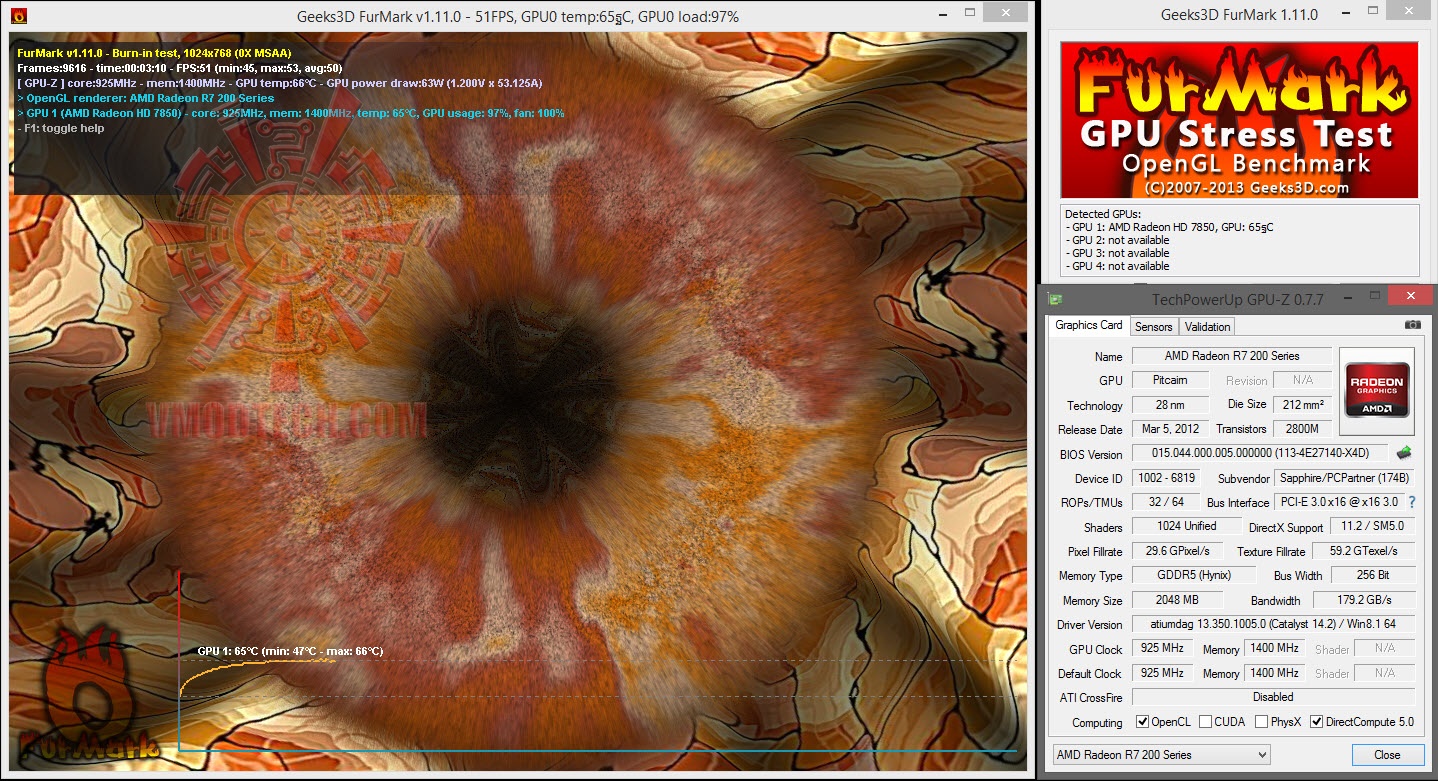This screenshot has height=781, width=1438.
Task: Click the Default Clock field showing 925 MHz
Action: (1162, 673)
